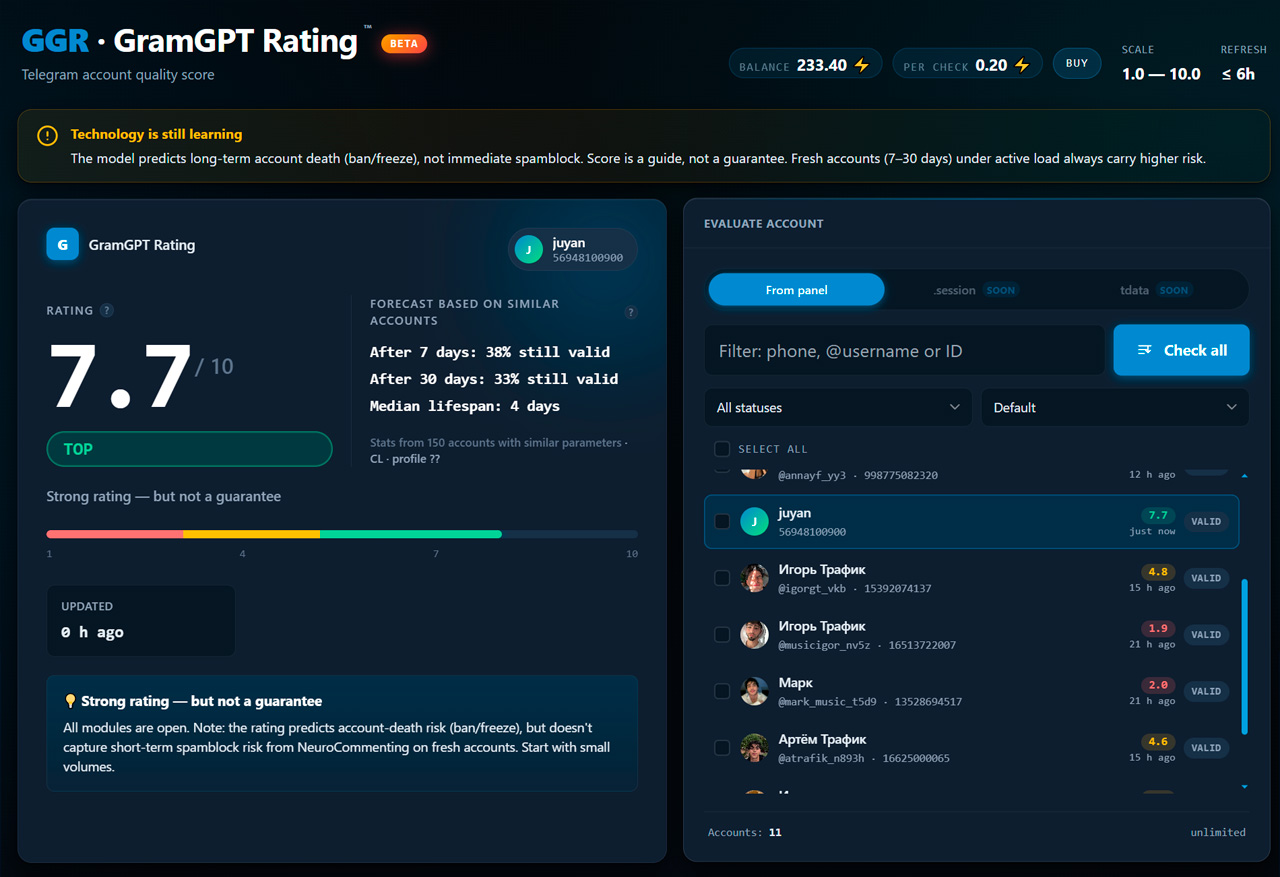Click the sort icon on Check all
This screenshot has width=1280, height=877.
point(1145,350)
